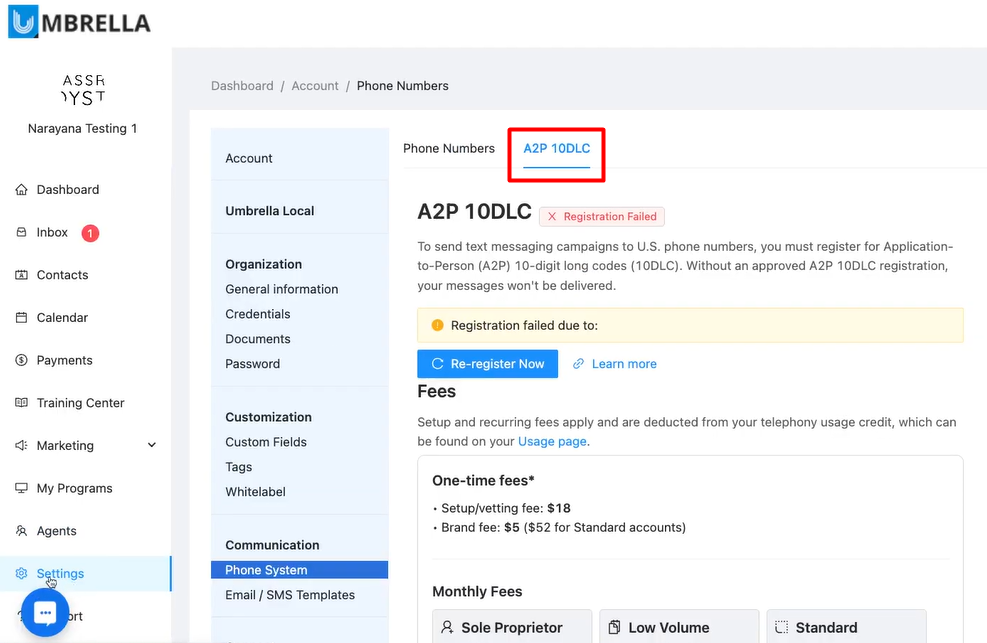Click the Re-register Now button

(x=487, y=364)
